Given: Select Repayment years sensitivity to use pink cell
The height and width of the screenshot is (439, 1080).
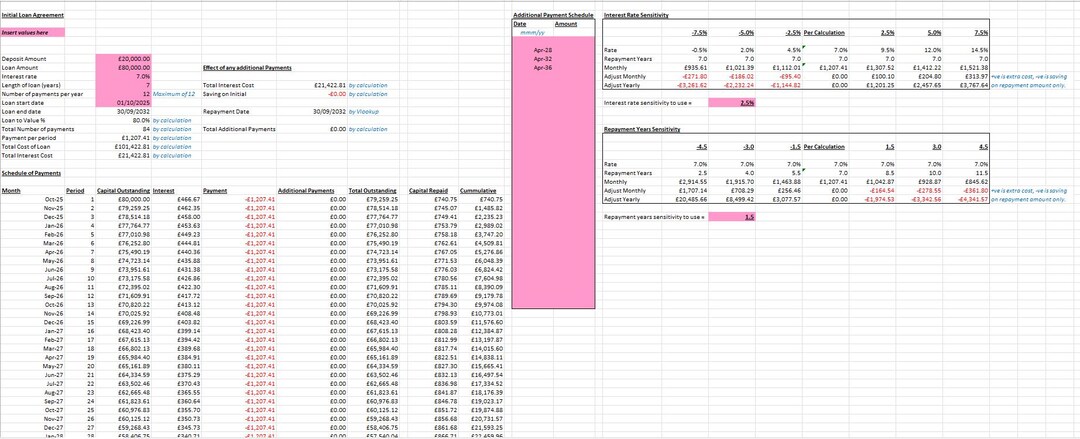Looking at the screenshot, I should coord(731,216).
